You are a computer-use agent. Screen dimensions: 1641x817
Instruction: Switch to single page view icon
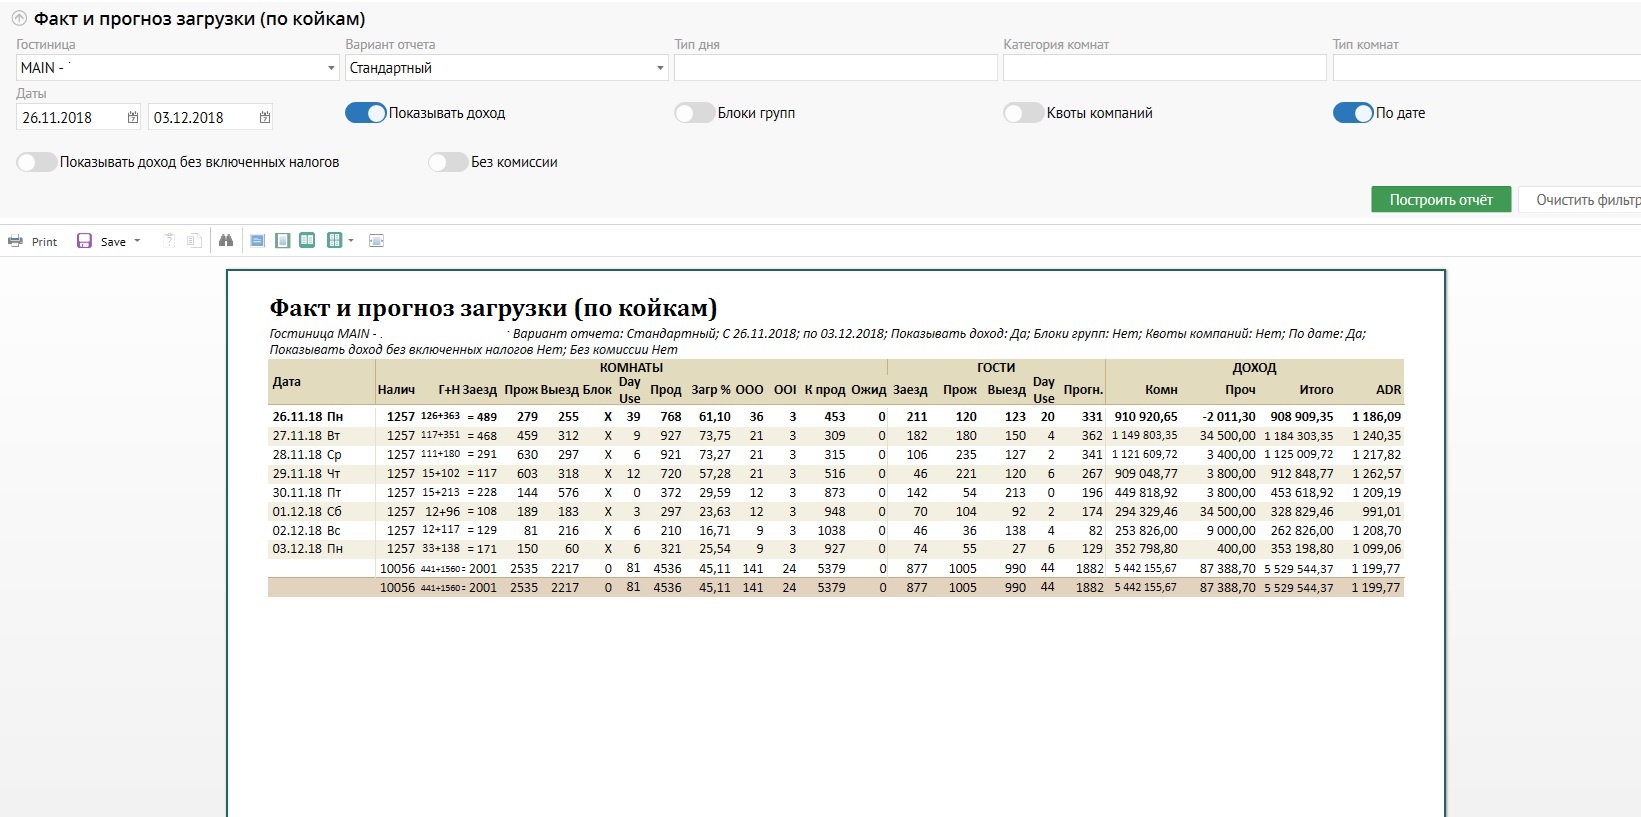pos(283,241)
